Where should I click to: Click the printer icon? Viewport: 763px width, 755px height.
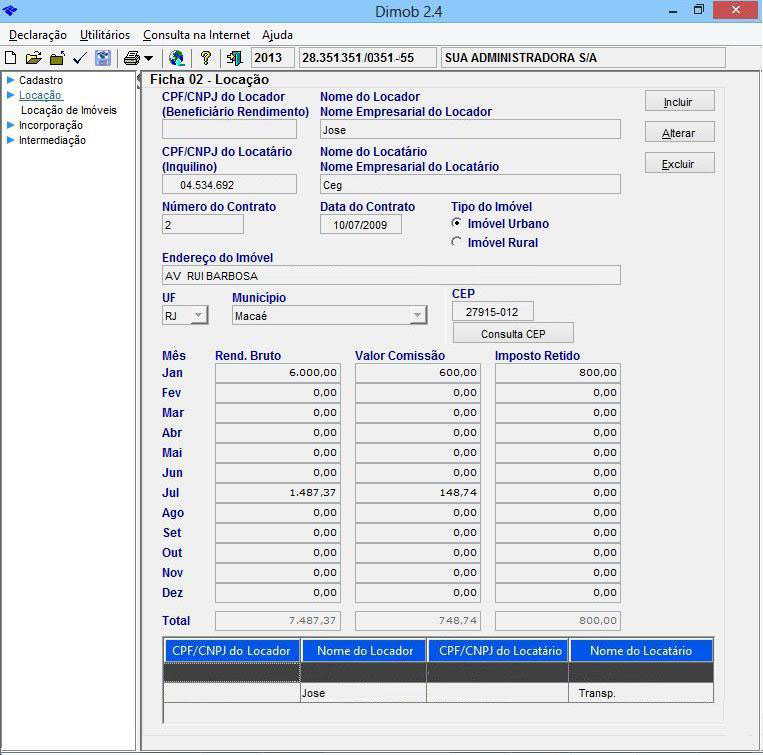click(x=131, y=58)
